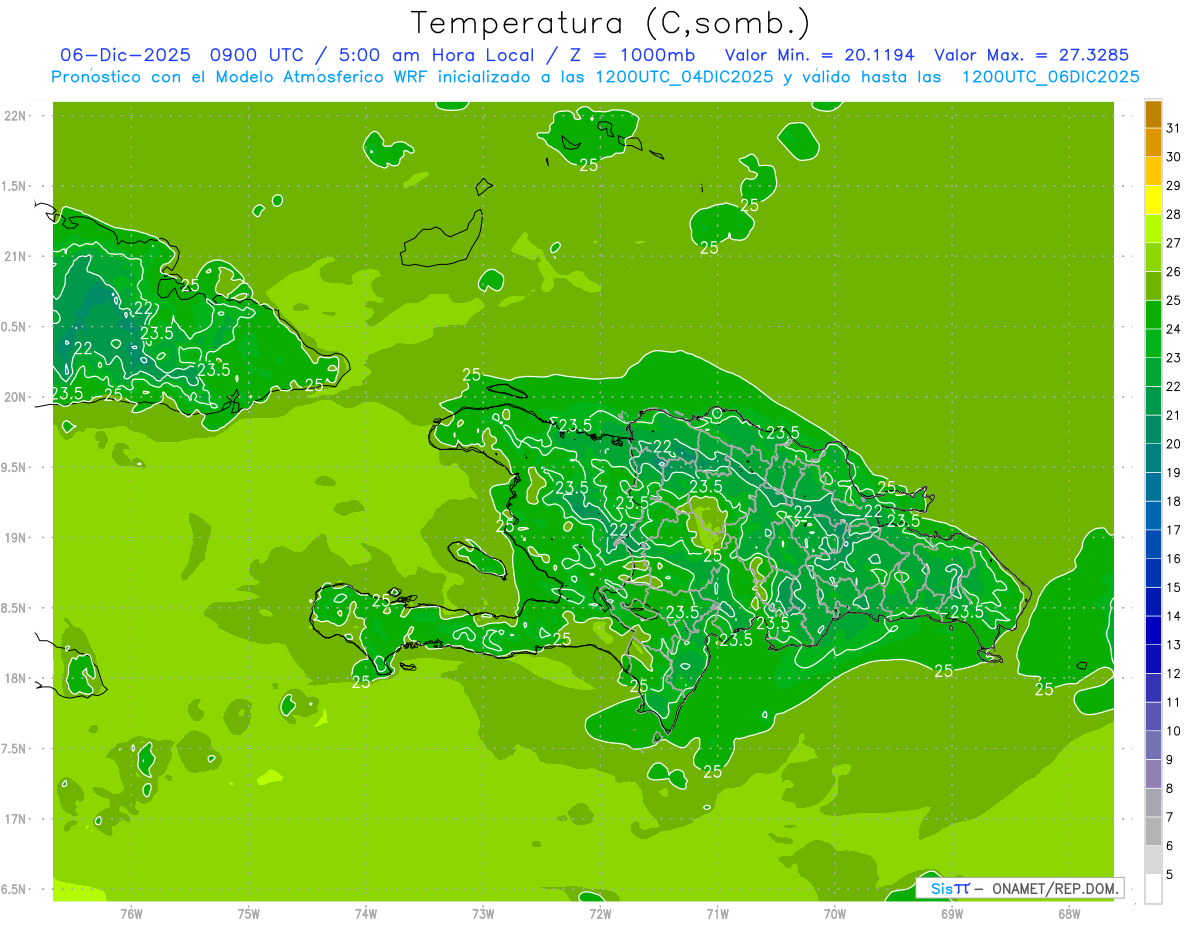
Task: Select the "06-Dic-2025" date text
Action: (x=127, y=55)
